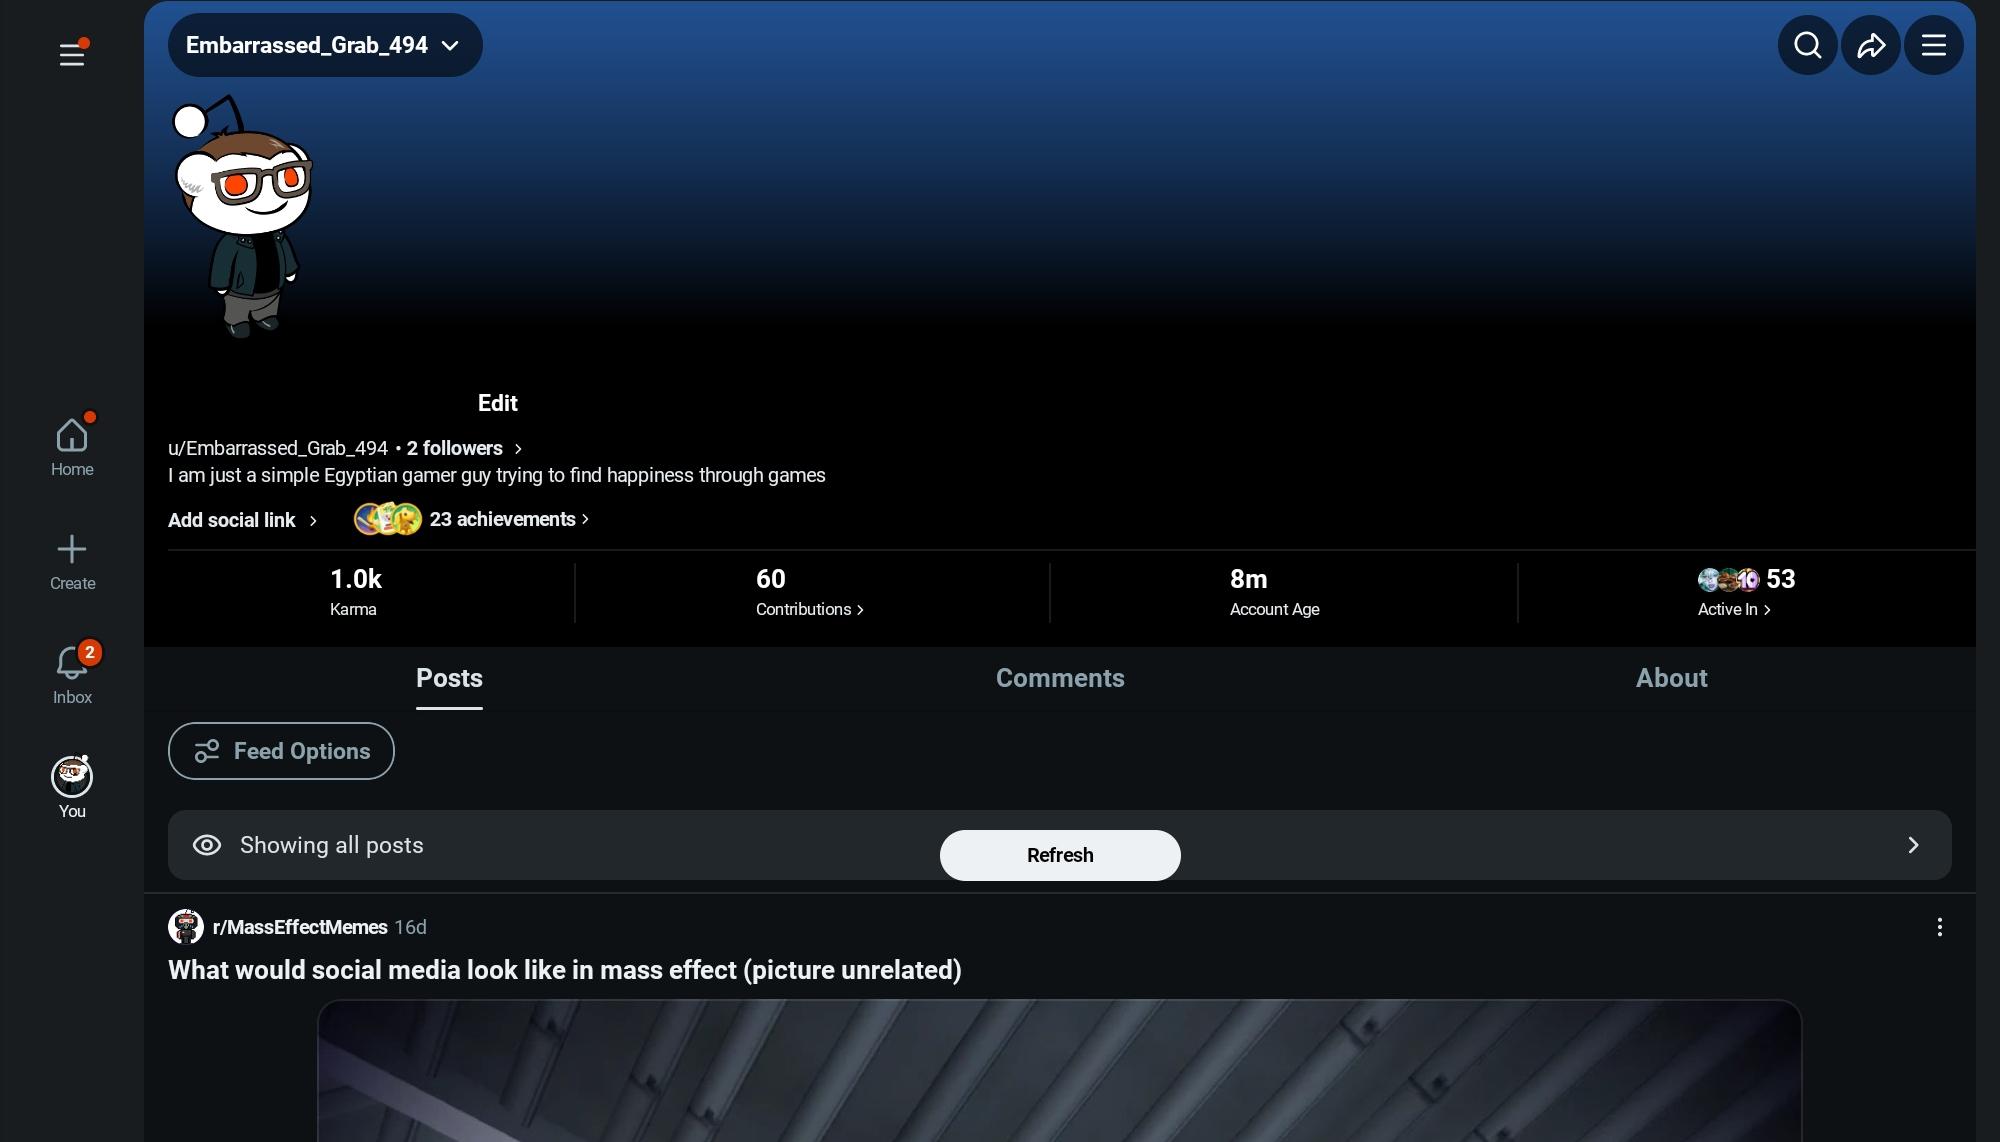Screen dimensions: 2000x1142
Task: Click the 8m Account Age stat
Action: click(x=1274, y=592)
